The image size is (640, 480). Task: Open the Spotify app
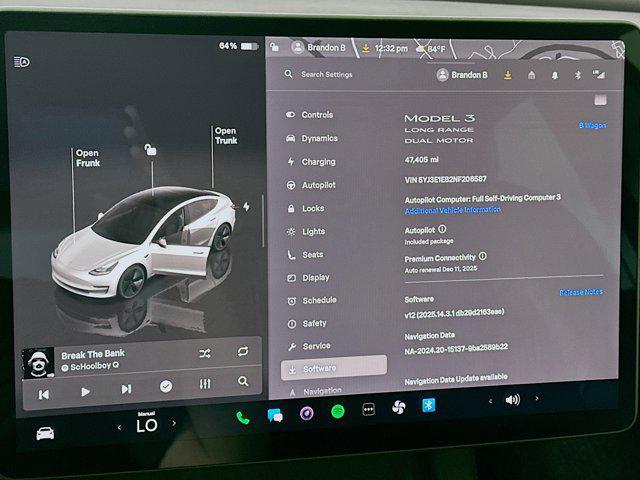tap(338, 411)
